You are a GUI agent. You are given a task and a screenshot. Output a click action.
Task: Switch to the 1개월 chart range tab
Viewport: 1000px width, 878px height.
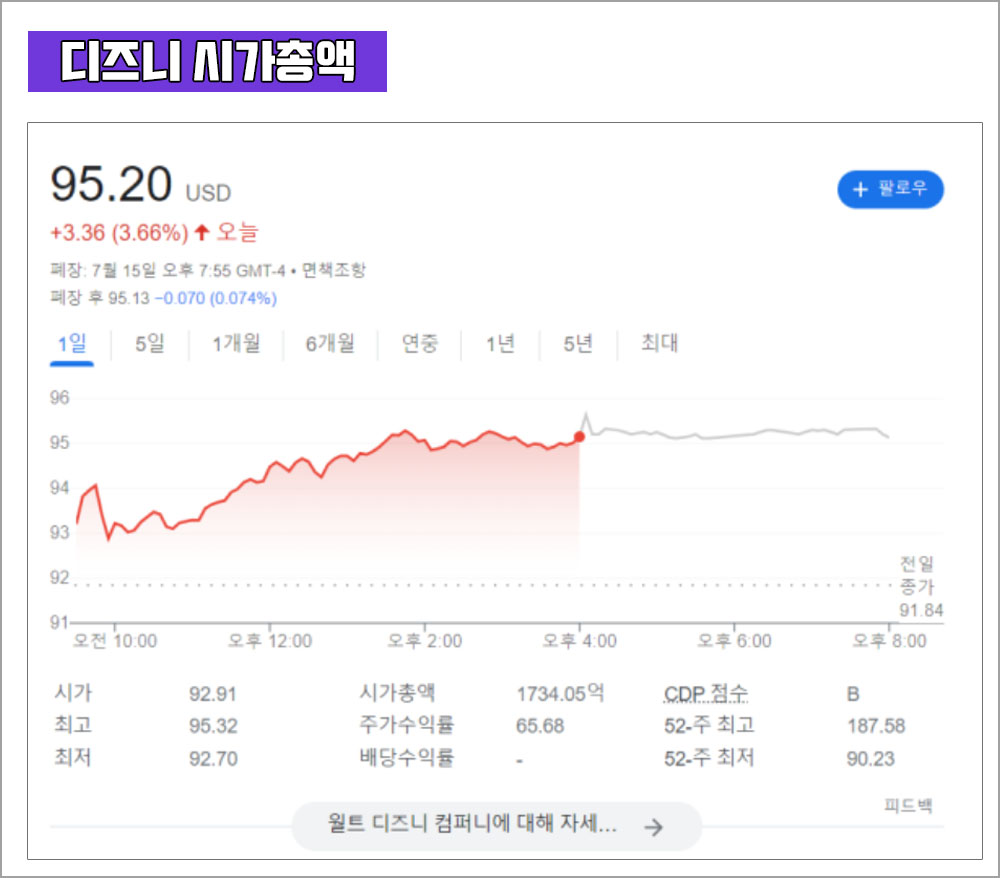(236, 344)
